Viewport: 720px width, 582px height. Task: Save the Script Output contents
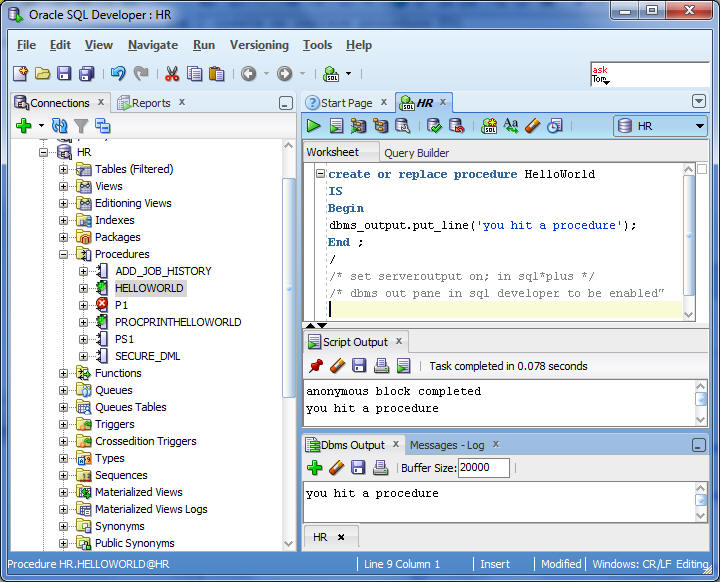coord(359,366)
